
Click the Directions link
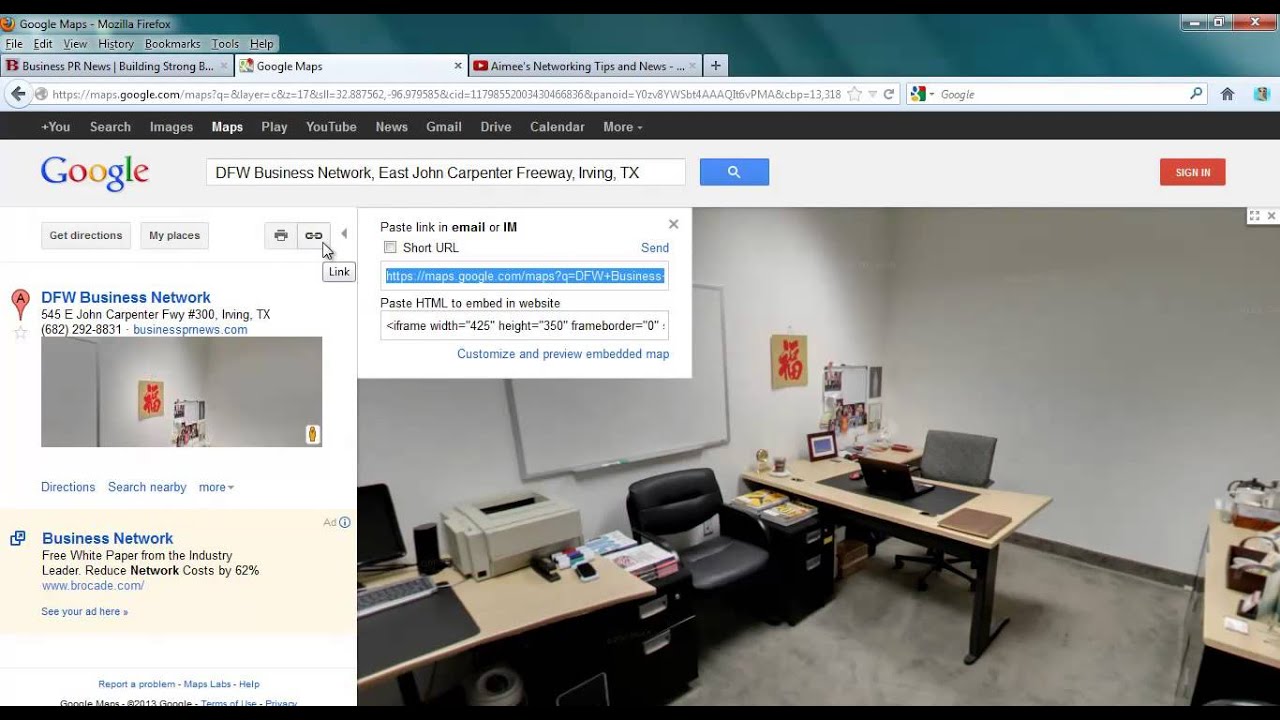point(68,487)
